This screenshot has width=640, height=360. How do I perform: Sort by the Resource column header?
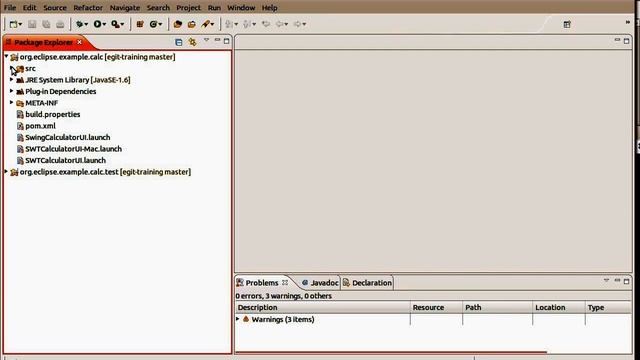tap(436, 307)
